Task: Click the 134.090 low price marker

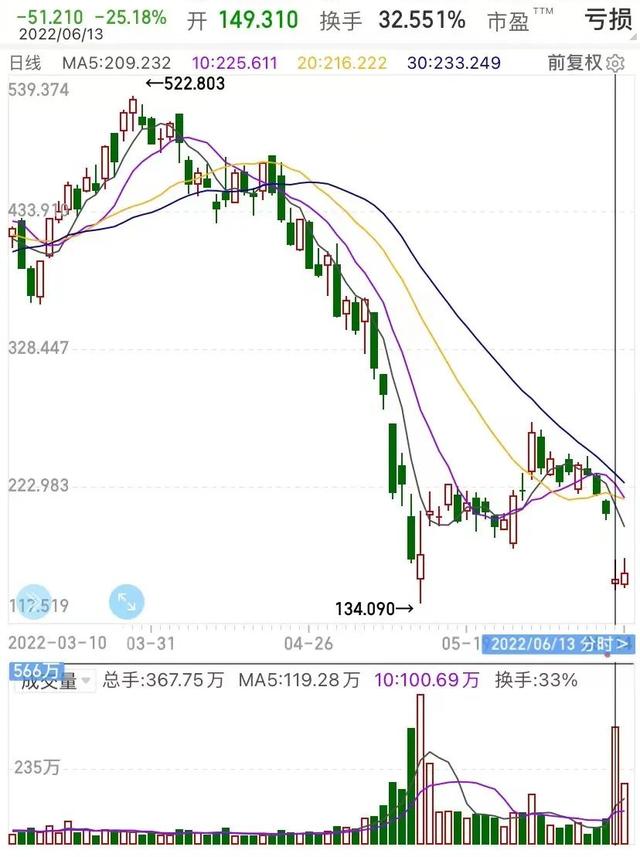Action: [x=374, y=608]
